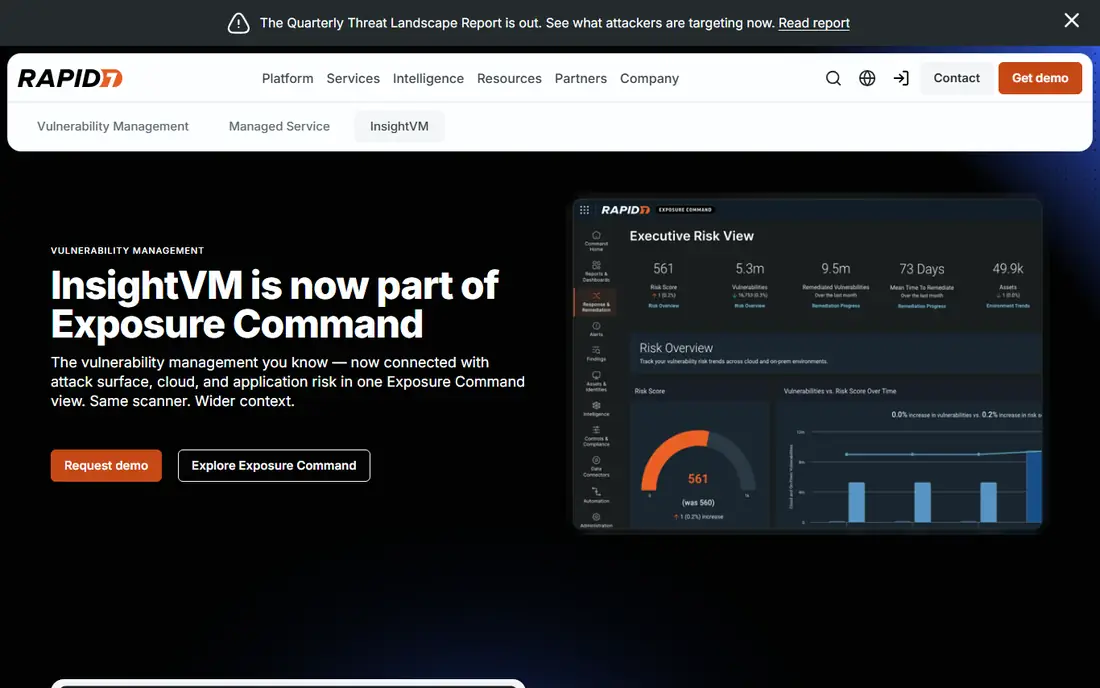Open site search with magnifier icon
This screenshot has height=688, width=1100.
[x=833, y=78]
